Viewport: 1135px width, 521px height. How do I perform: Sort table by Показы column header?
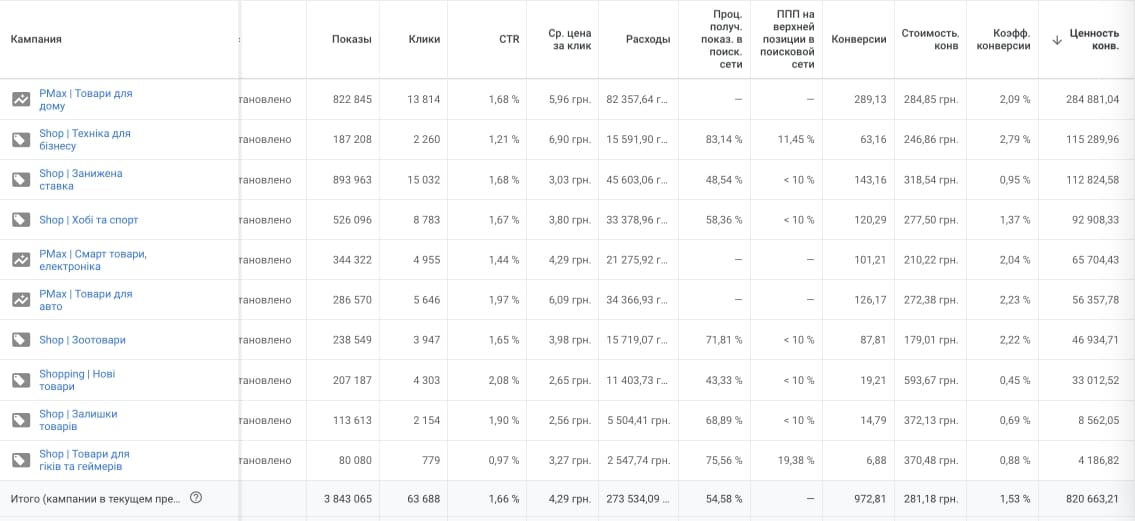point(351,39)
